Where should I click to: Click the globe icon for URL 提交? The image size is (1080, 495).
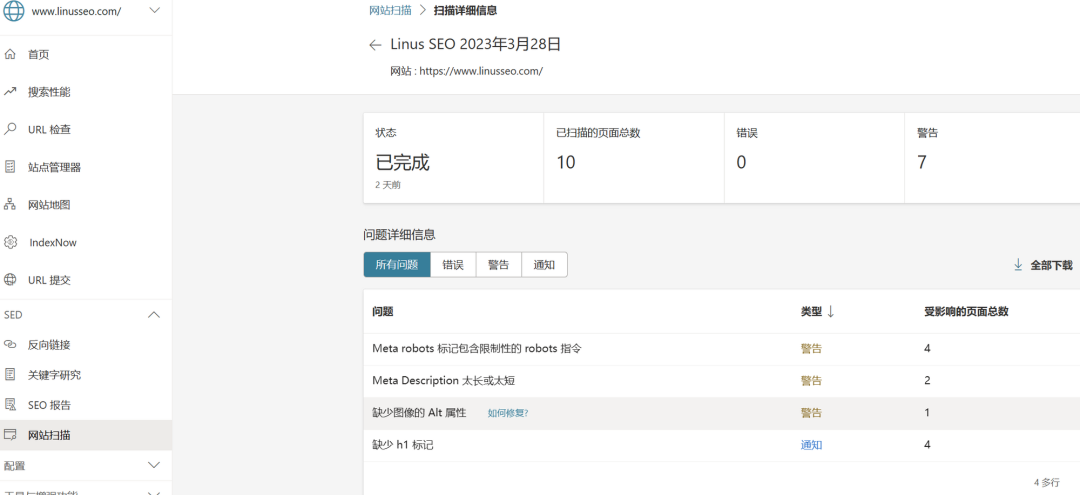click(10, 280)
